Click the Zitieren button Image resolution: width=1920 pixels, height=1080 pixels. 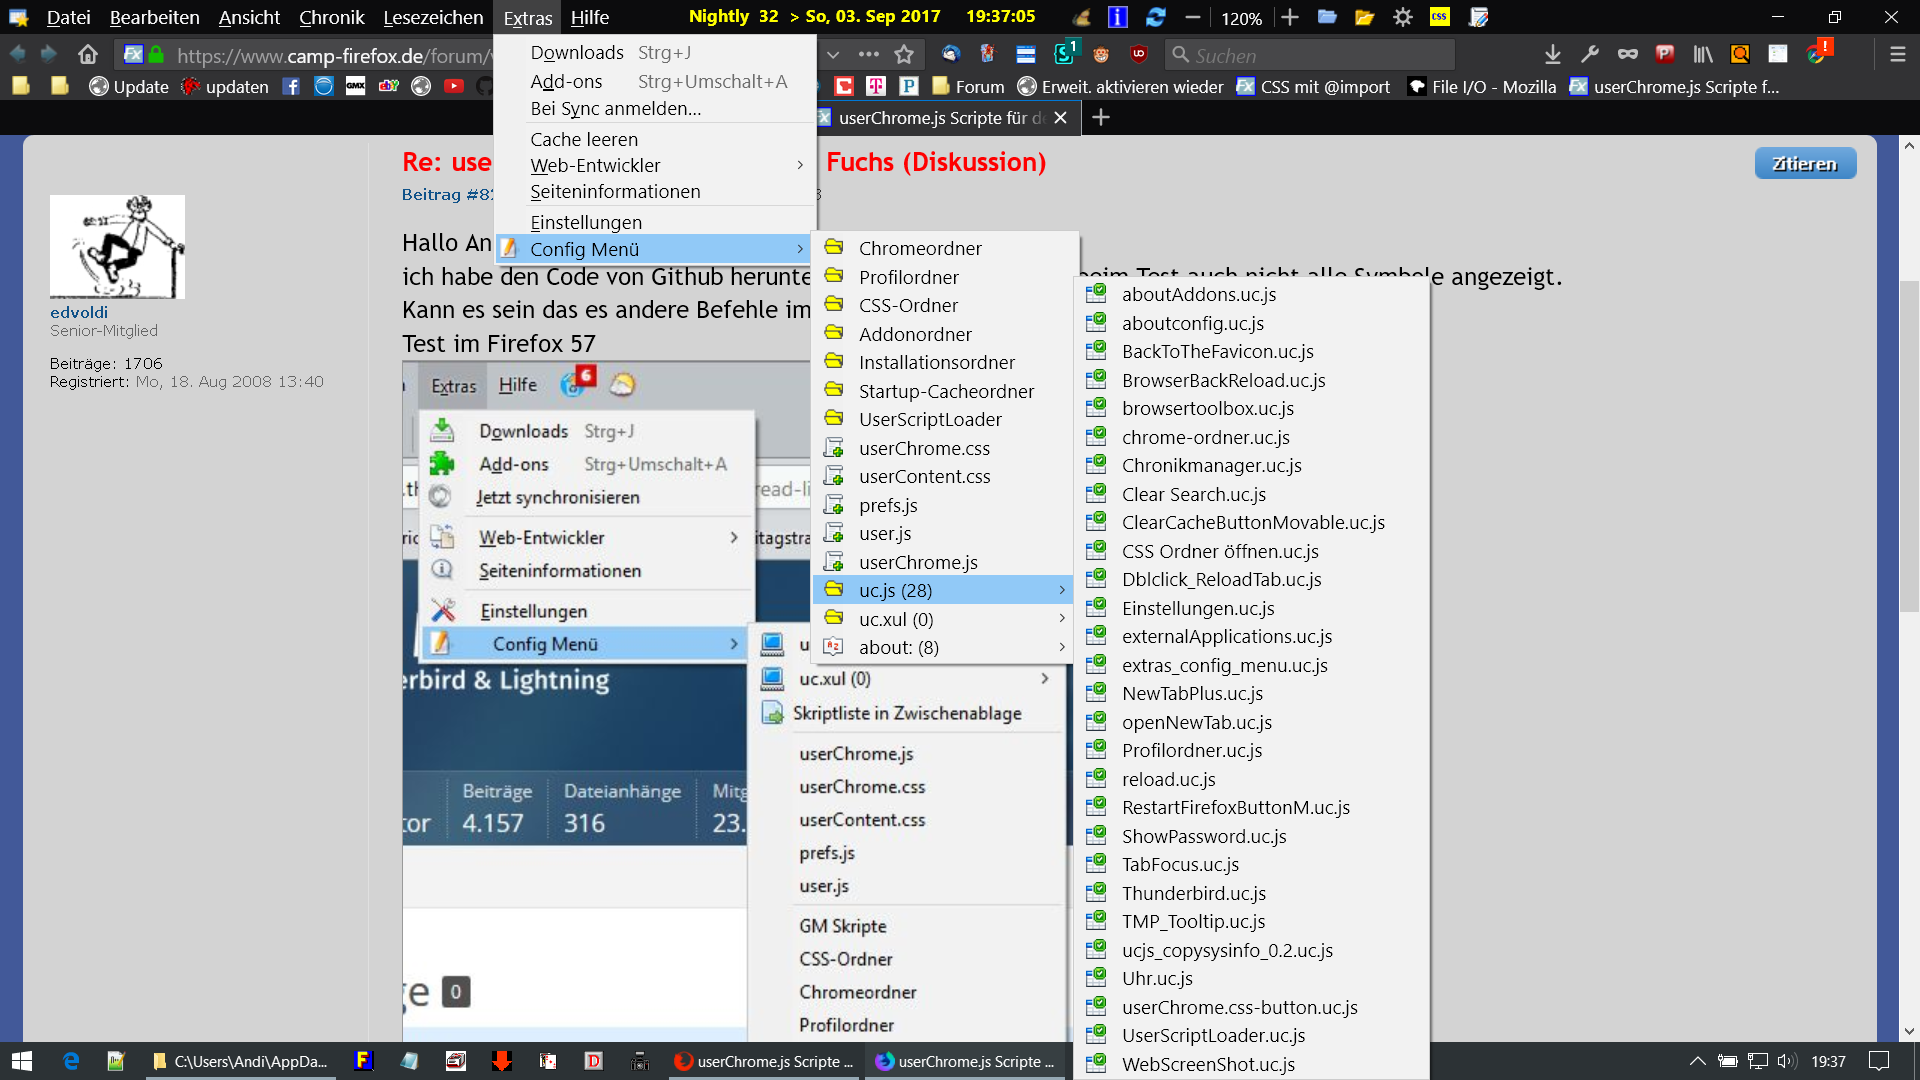tap(1804, 163)
